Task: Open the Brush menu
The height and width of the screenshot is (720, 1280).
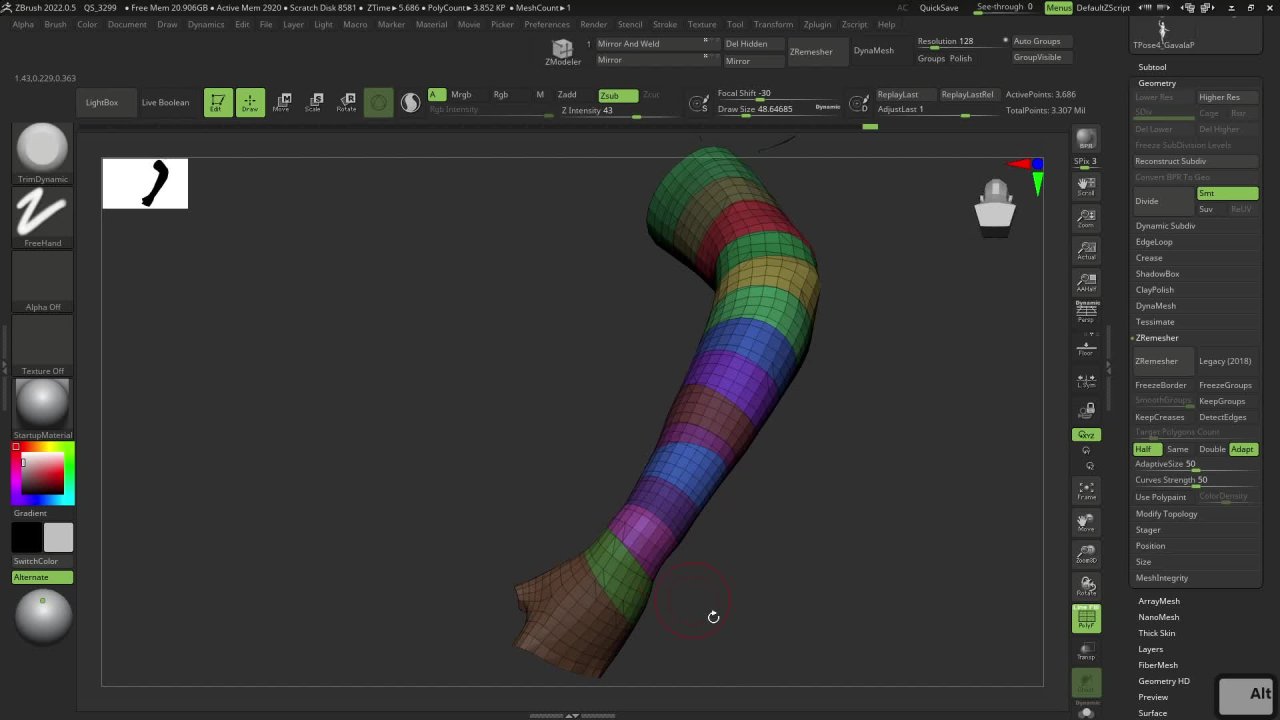Action: tap(55, 24)
